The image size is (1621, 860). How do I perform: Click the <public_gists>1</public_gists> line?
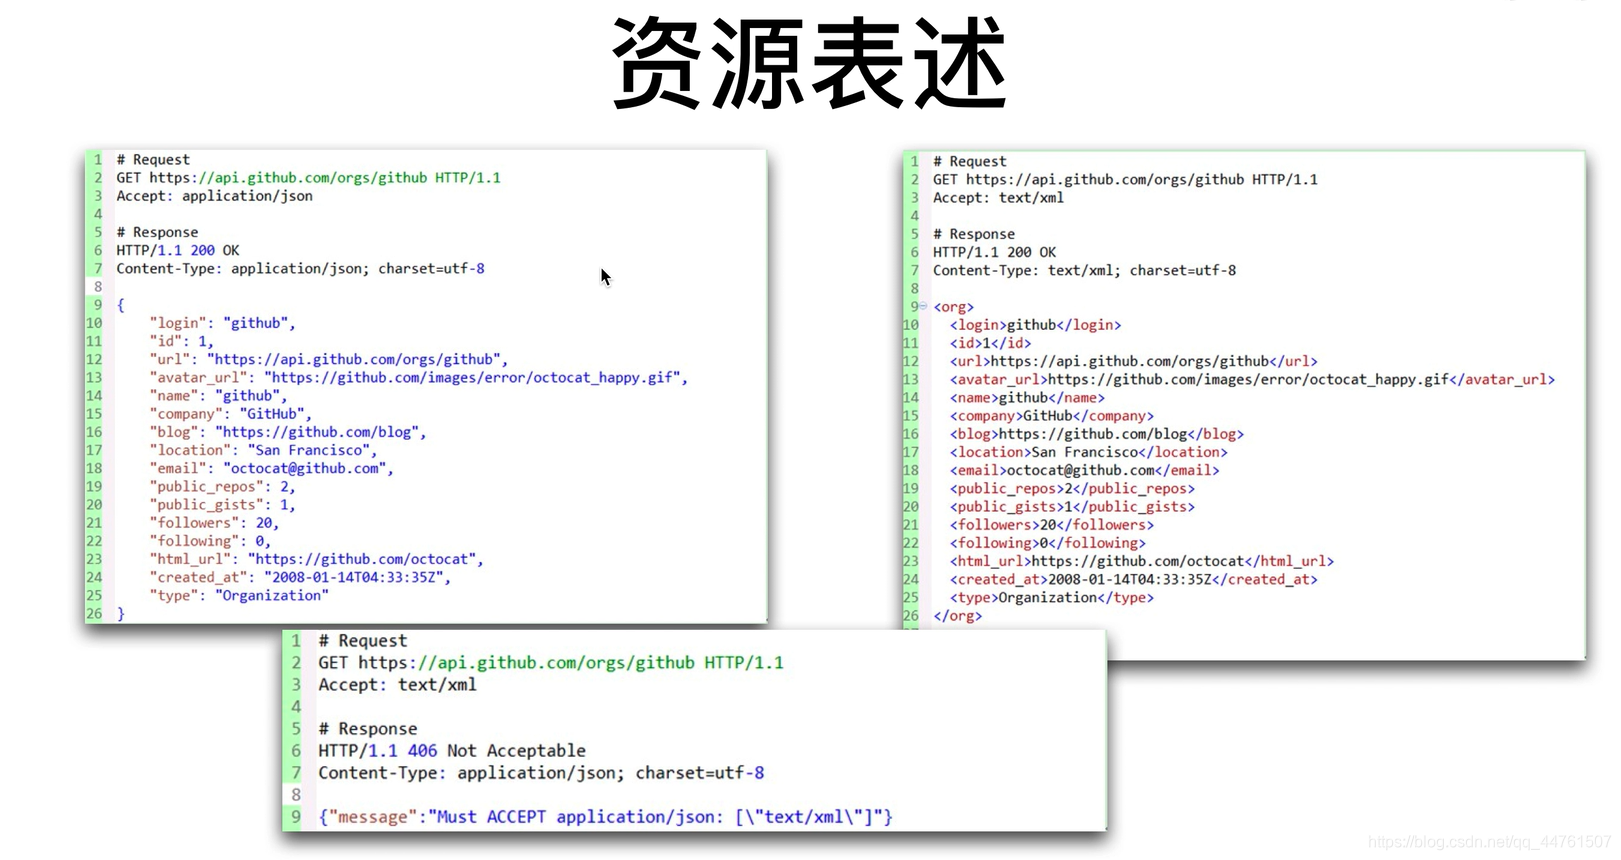point(1072,506)
